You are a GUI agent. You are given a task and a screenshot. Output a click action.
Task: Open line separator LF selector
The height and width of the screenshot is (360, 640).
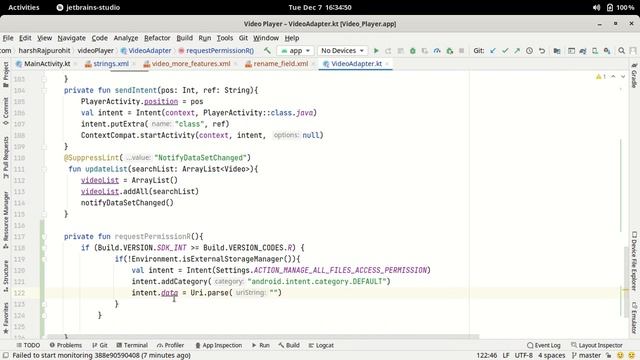pos(506,356)
